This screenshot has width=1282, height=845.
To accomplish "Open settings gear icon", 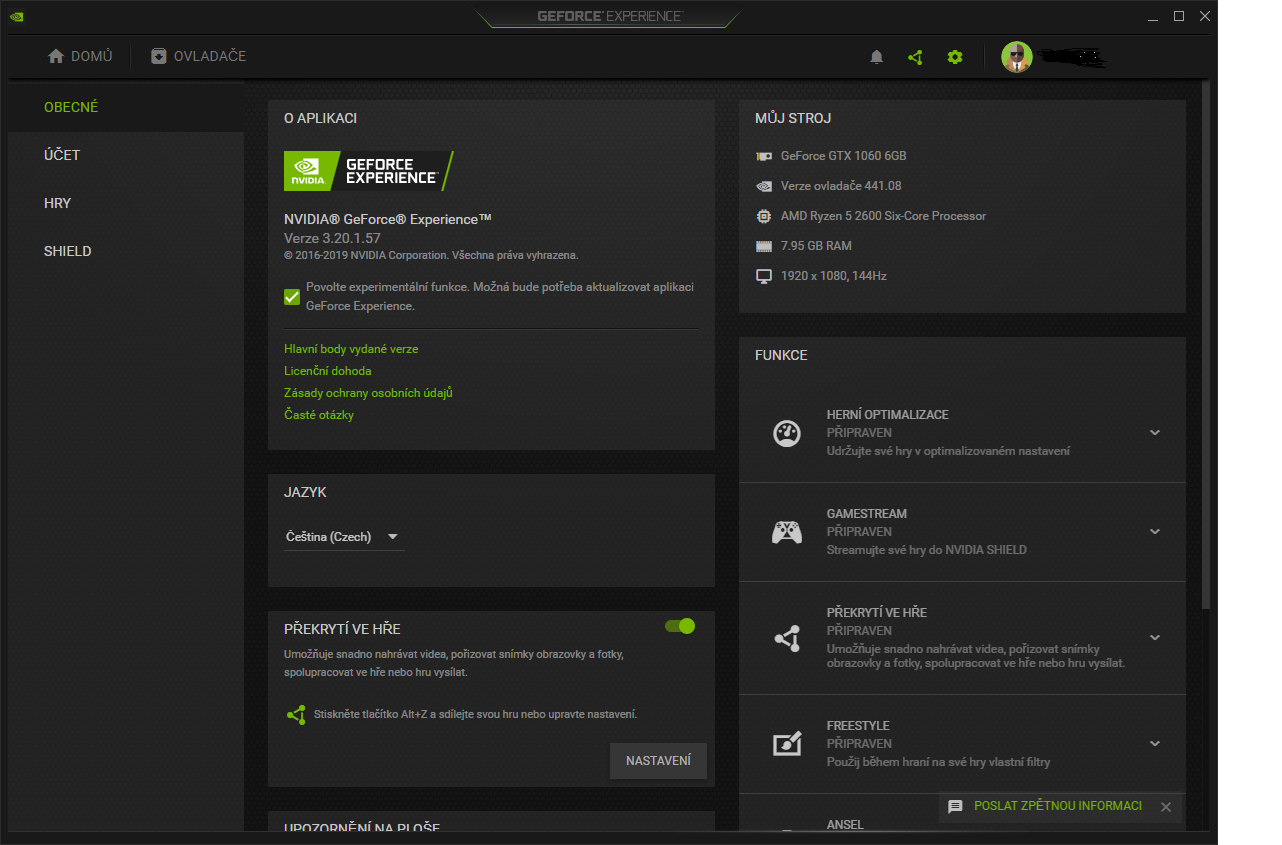I will coord(955,57).
